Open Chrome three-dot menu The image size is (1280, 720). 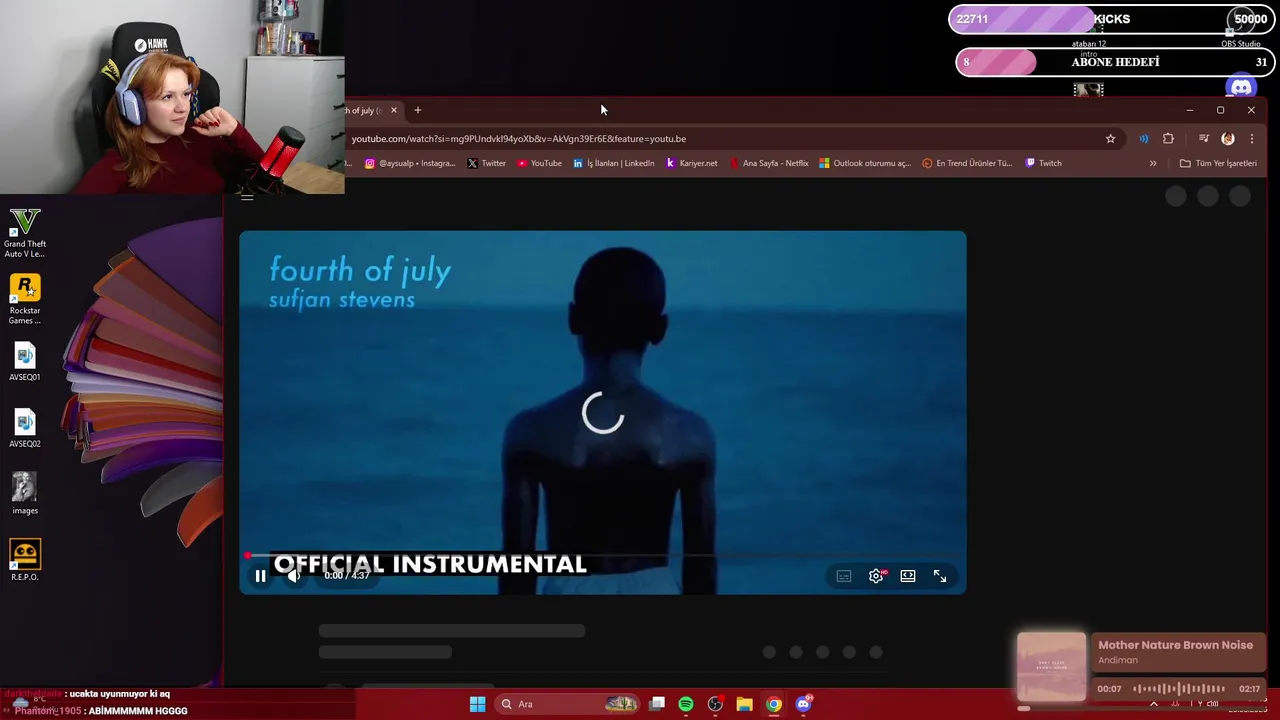point(1251,139)
